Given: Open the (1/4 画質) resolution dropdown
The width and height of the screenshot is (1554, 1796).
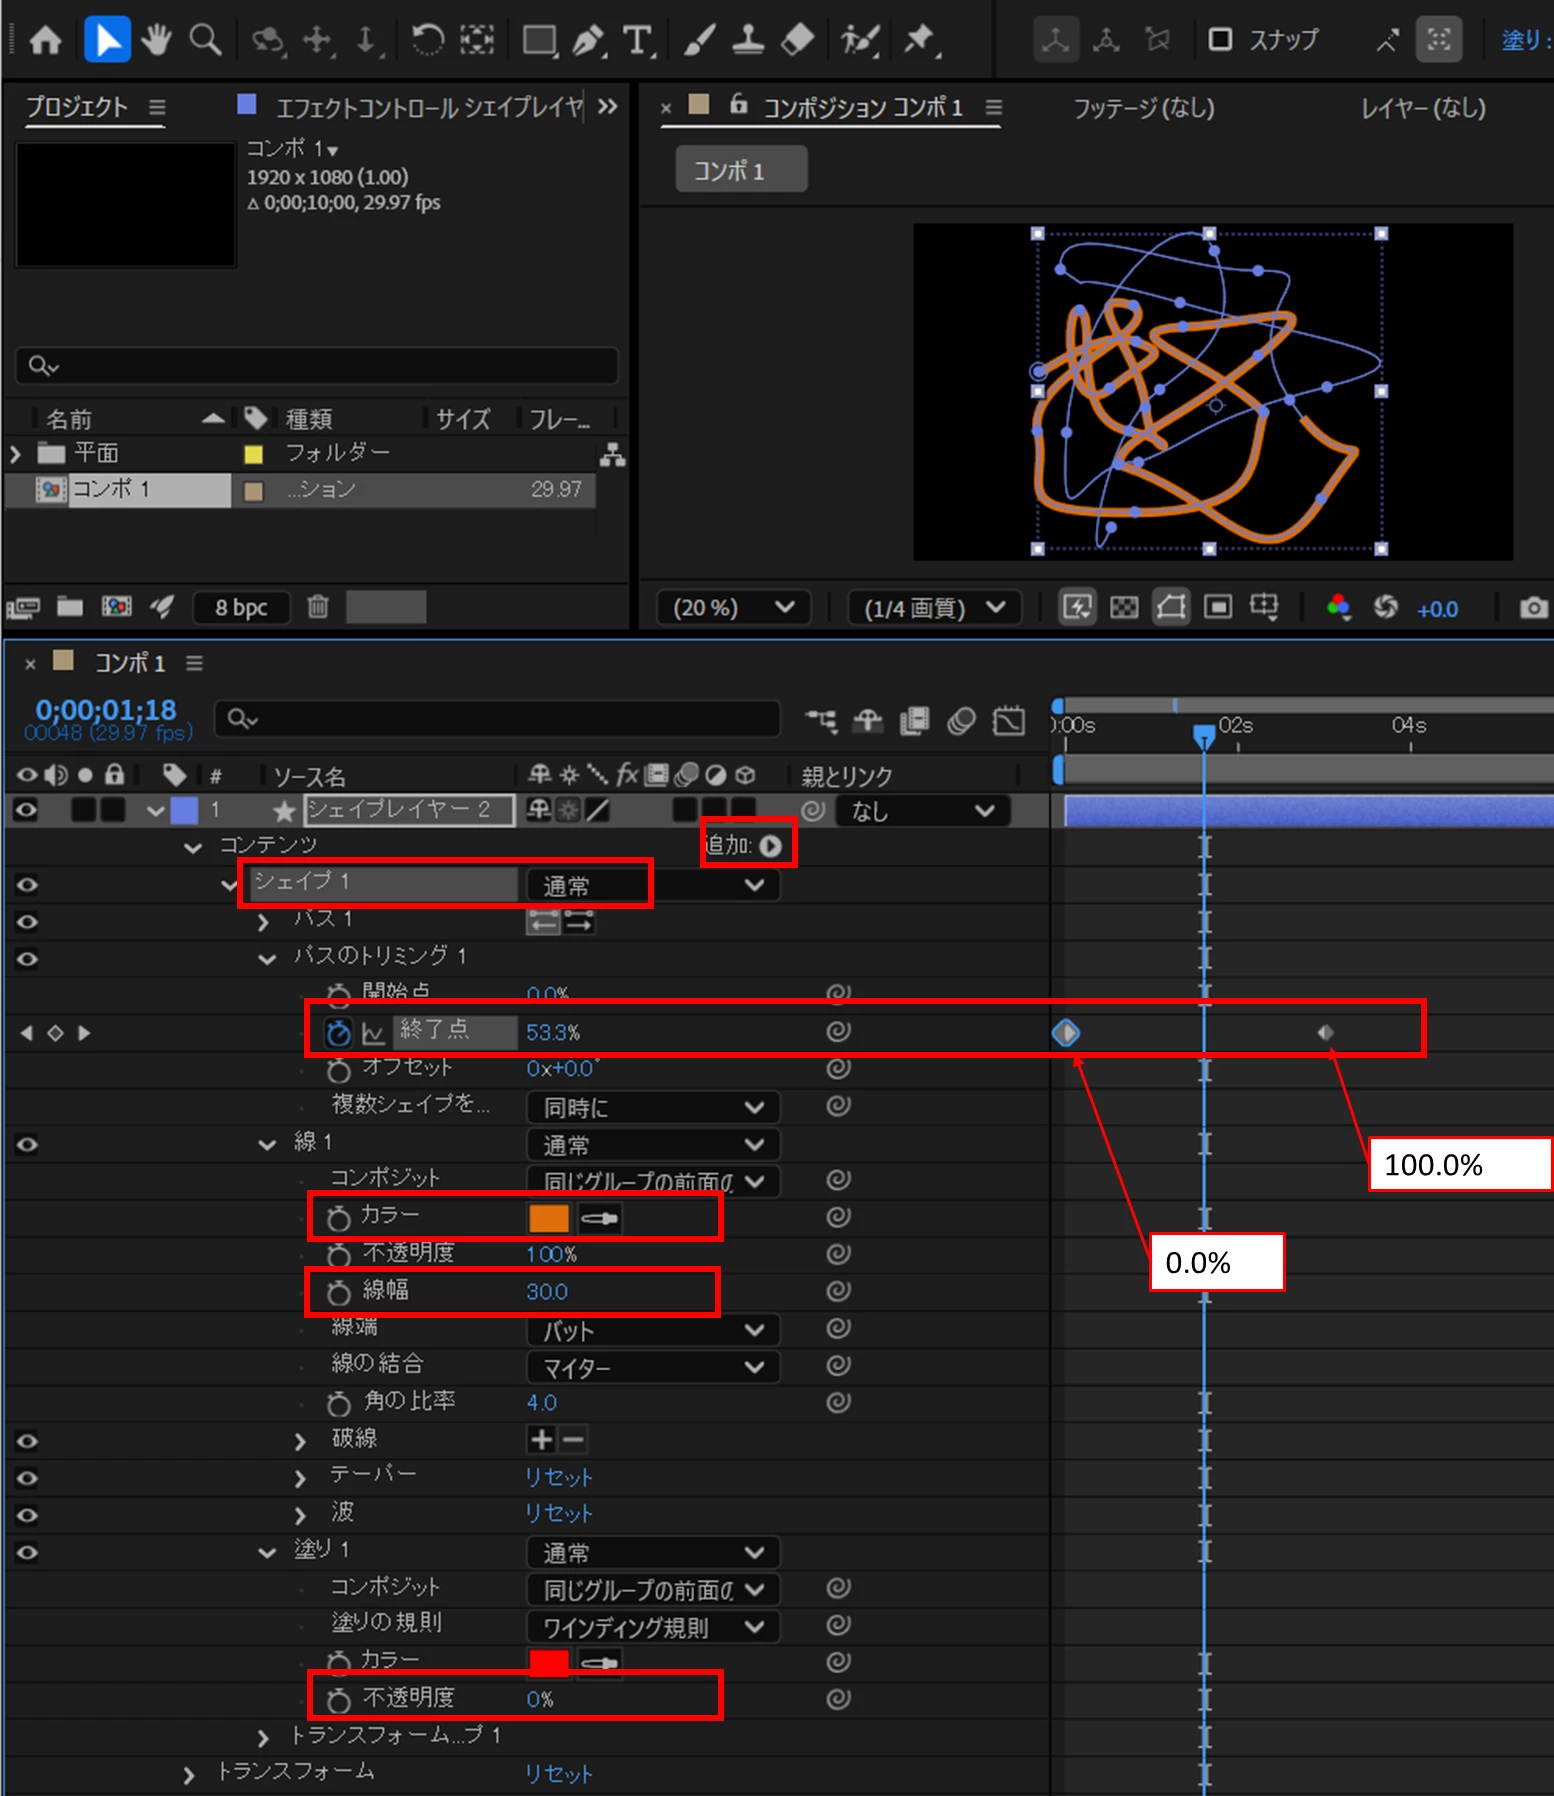Looking at the screenshot, I should (934, 607).
